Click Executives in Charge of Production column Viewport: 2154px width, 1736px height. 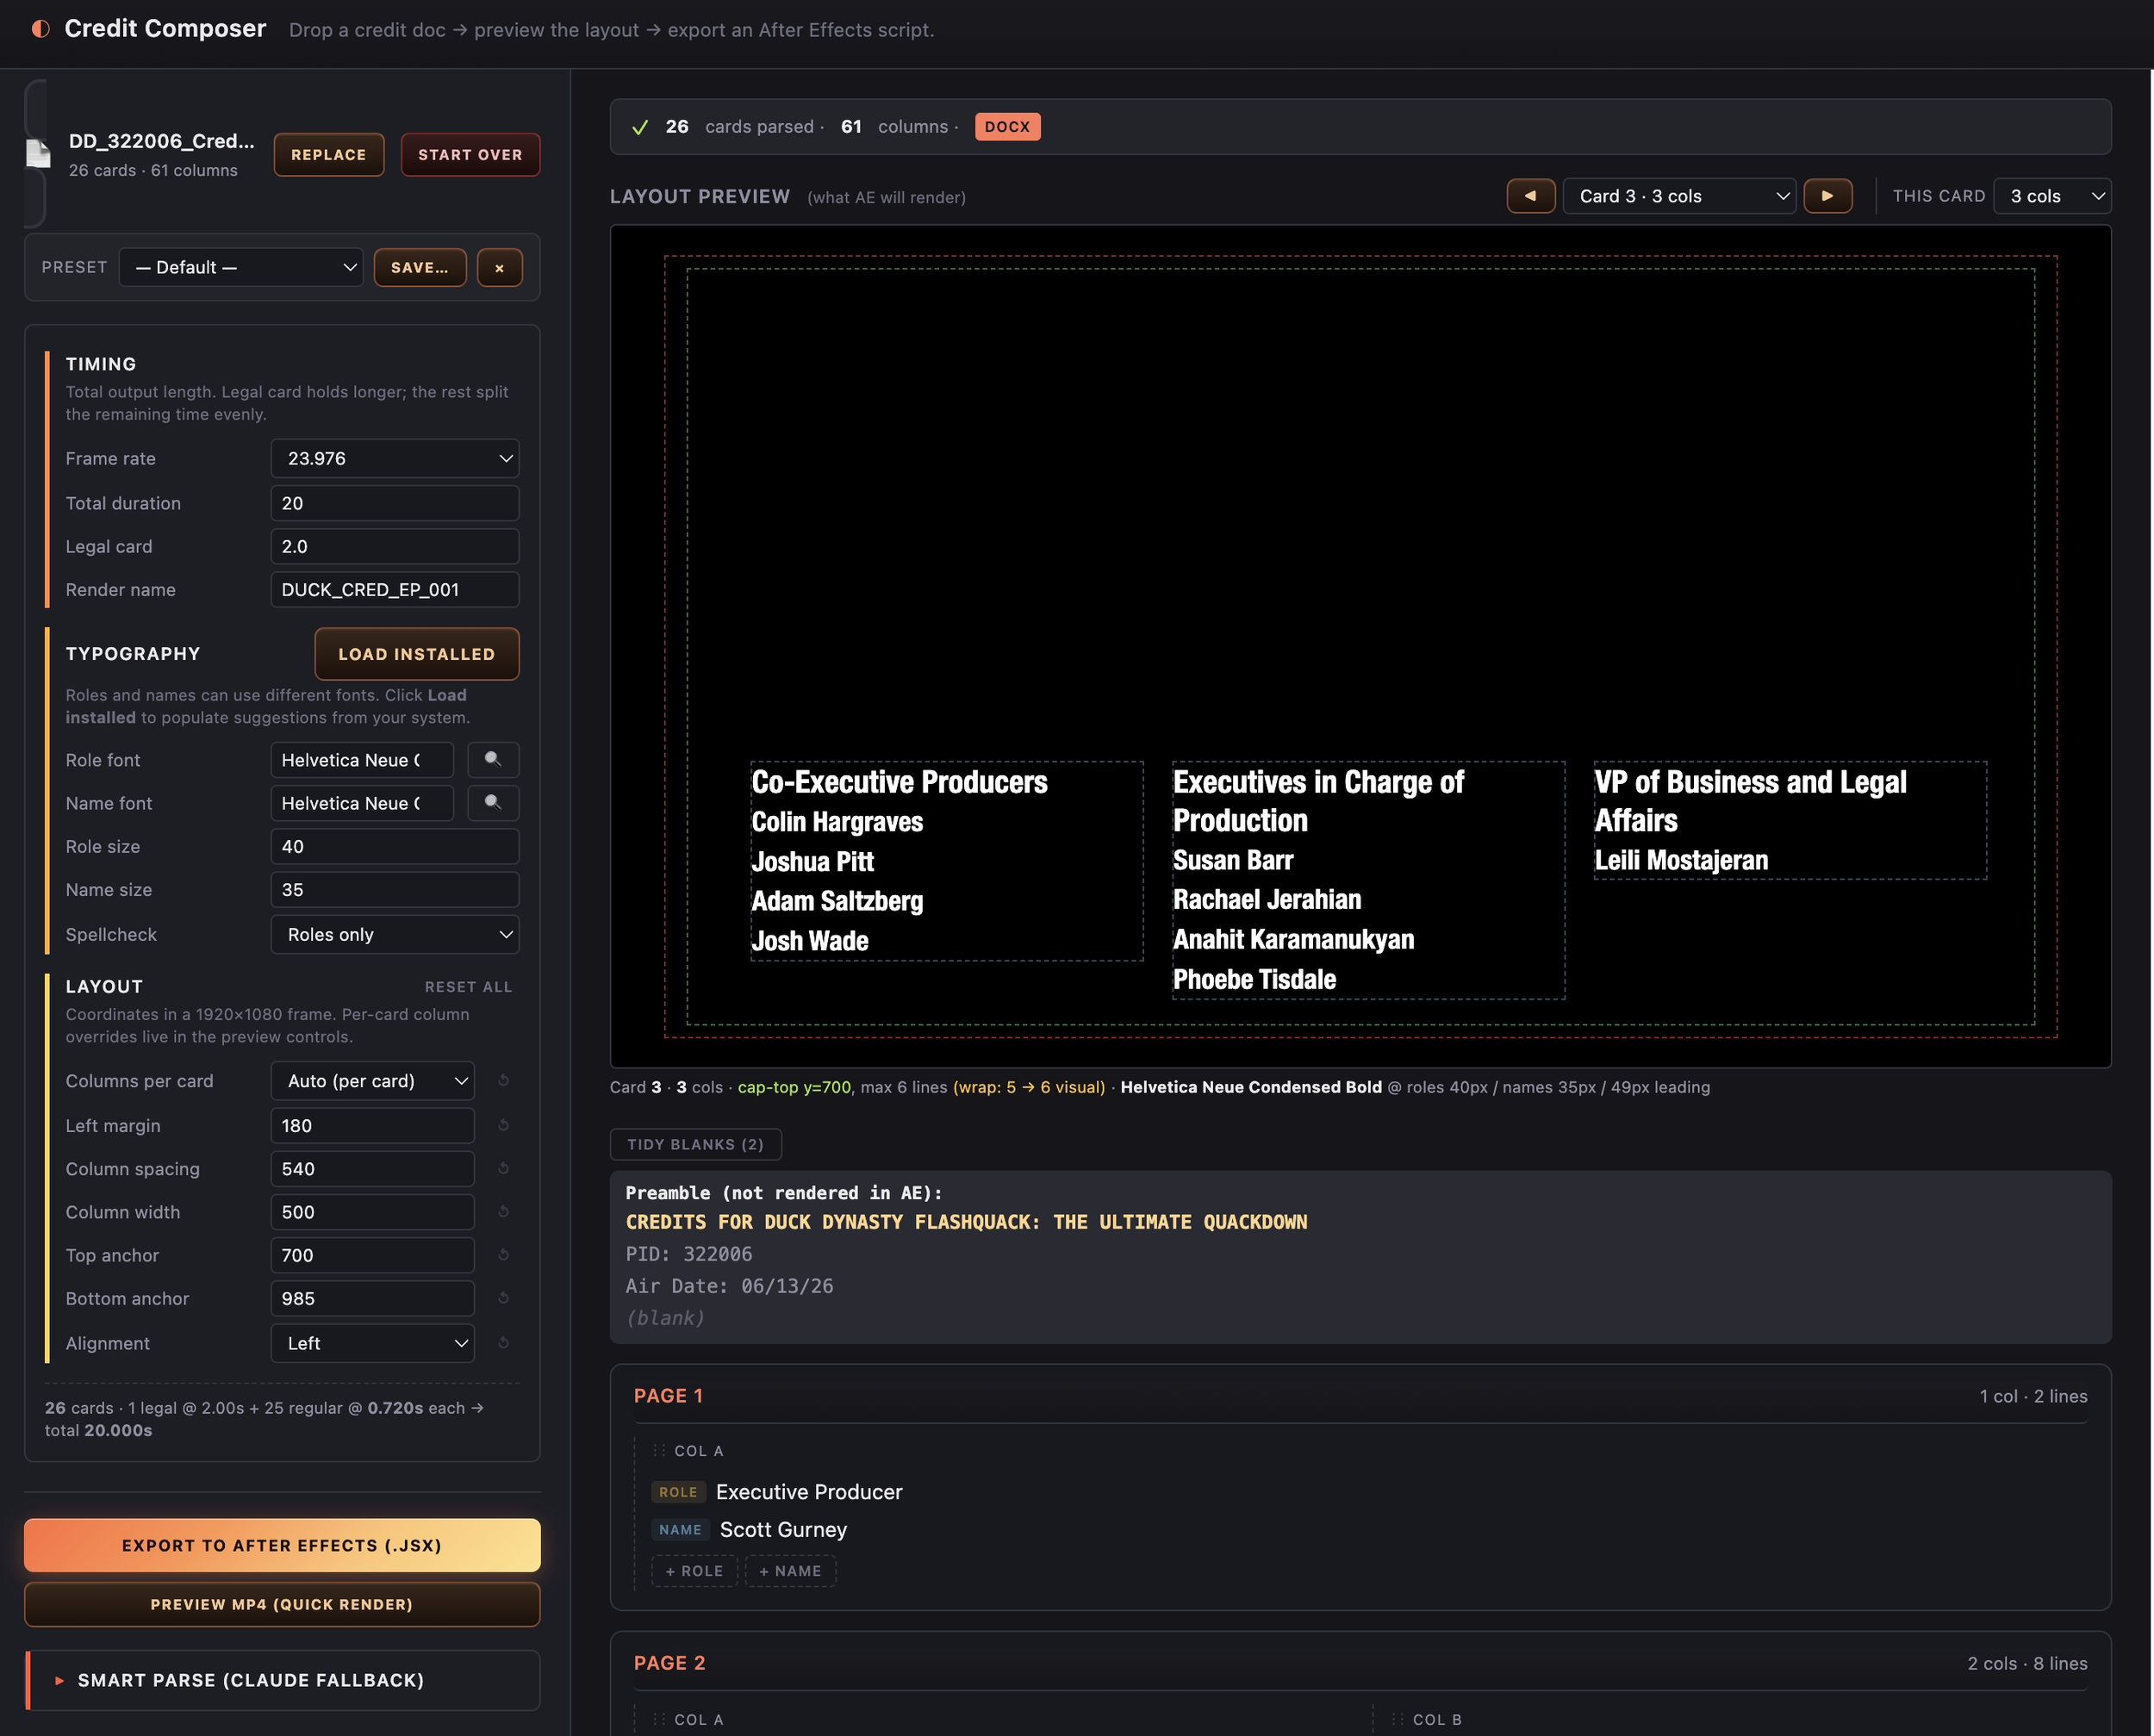pos(1368,880)
